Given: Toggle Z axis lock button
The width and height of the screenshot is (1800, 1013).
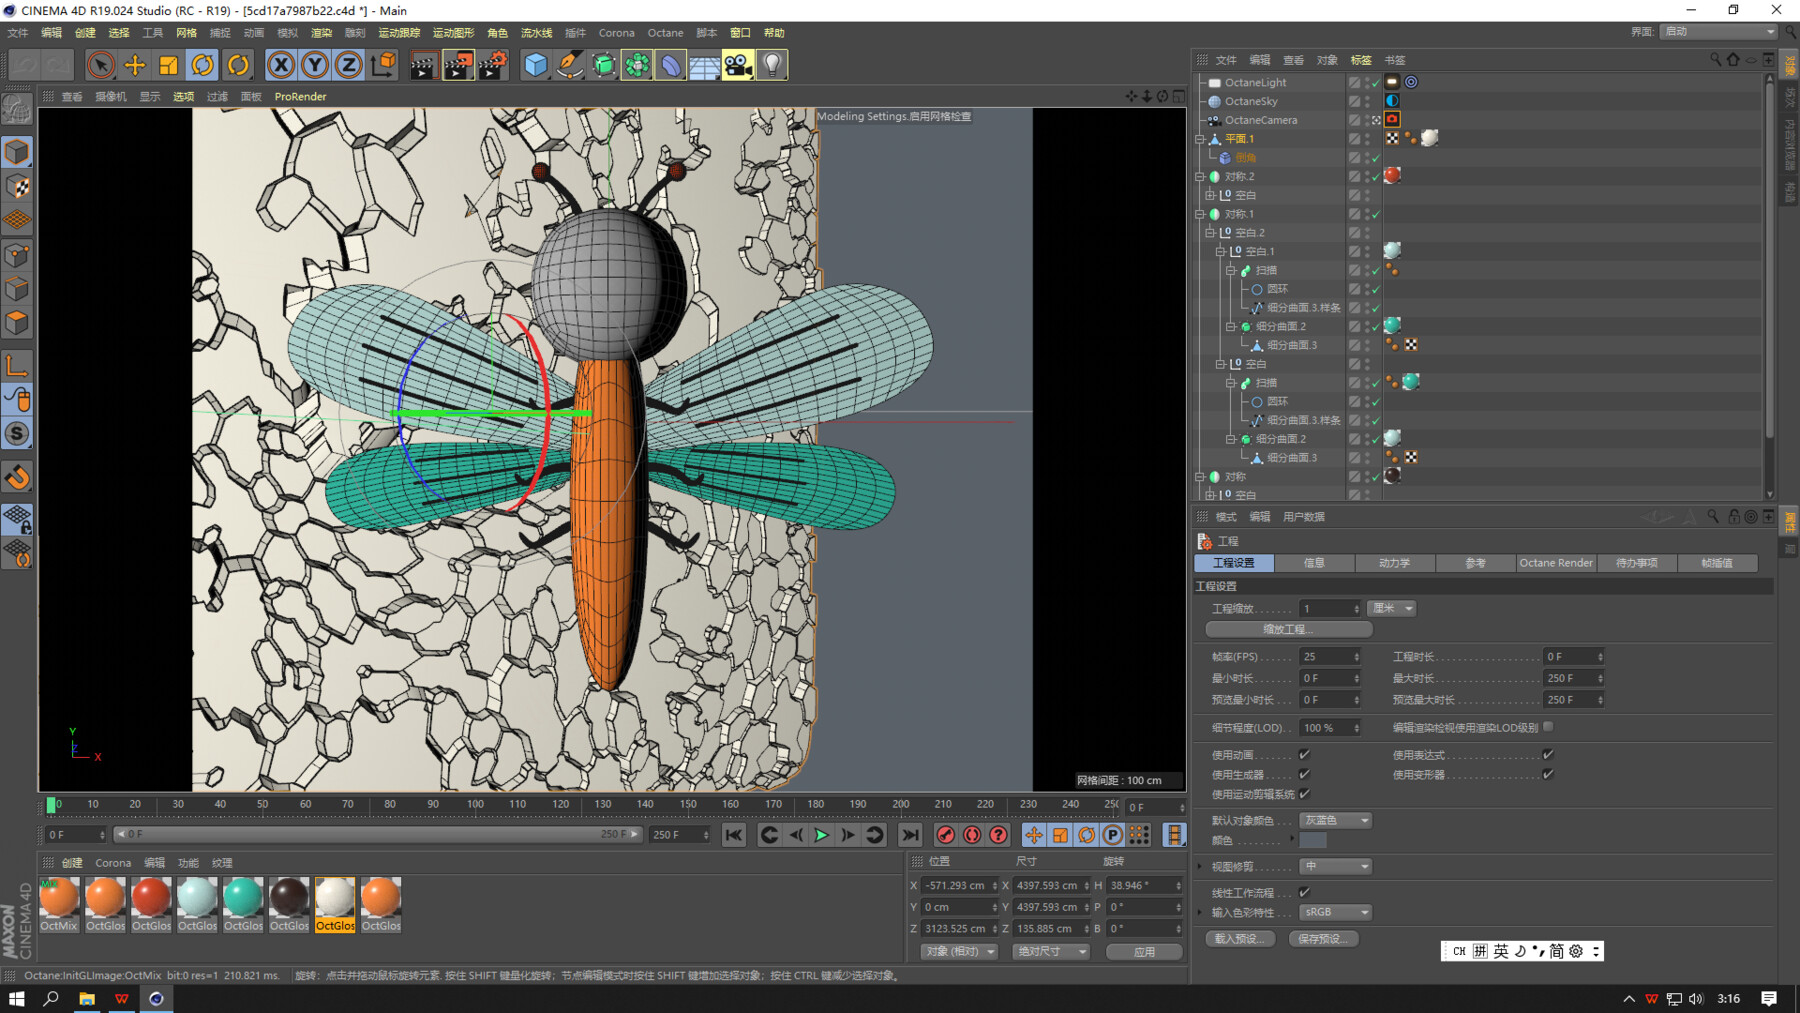Looking at the screenshot, I should point(348,65).
